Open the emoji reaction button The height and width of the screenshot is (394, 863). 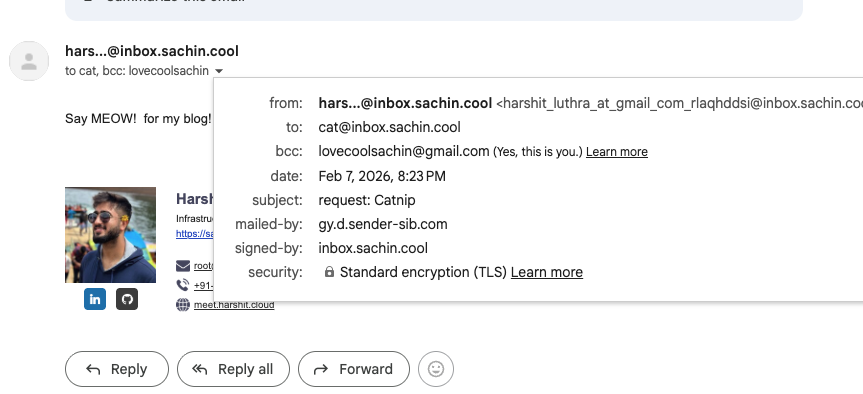(436, 369)
